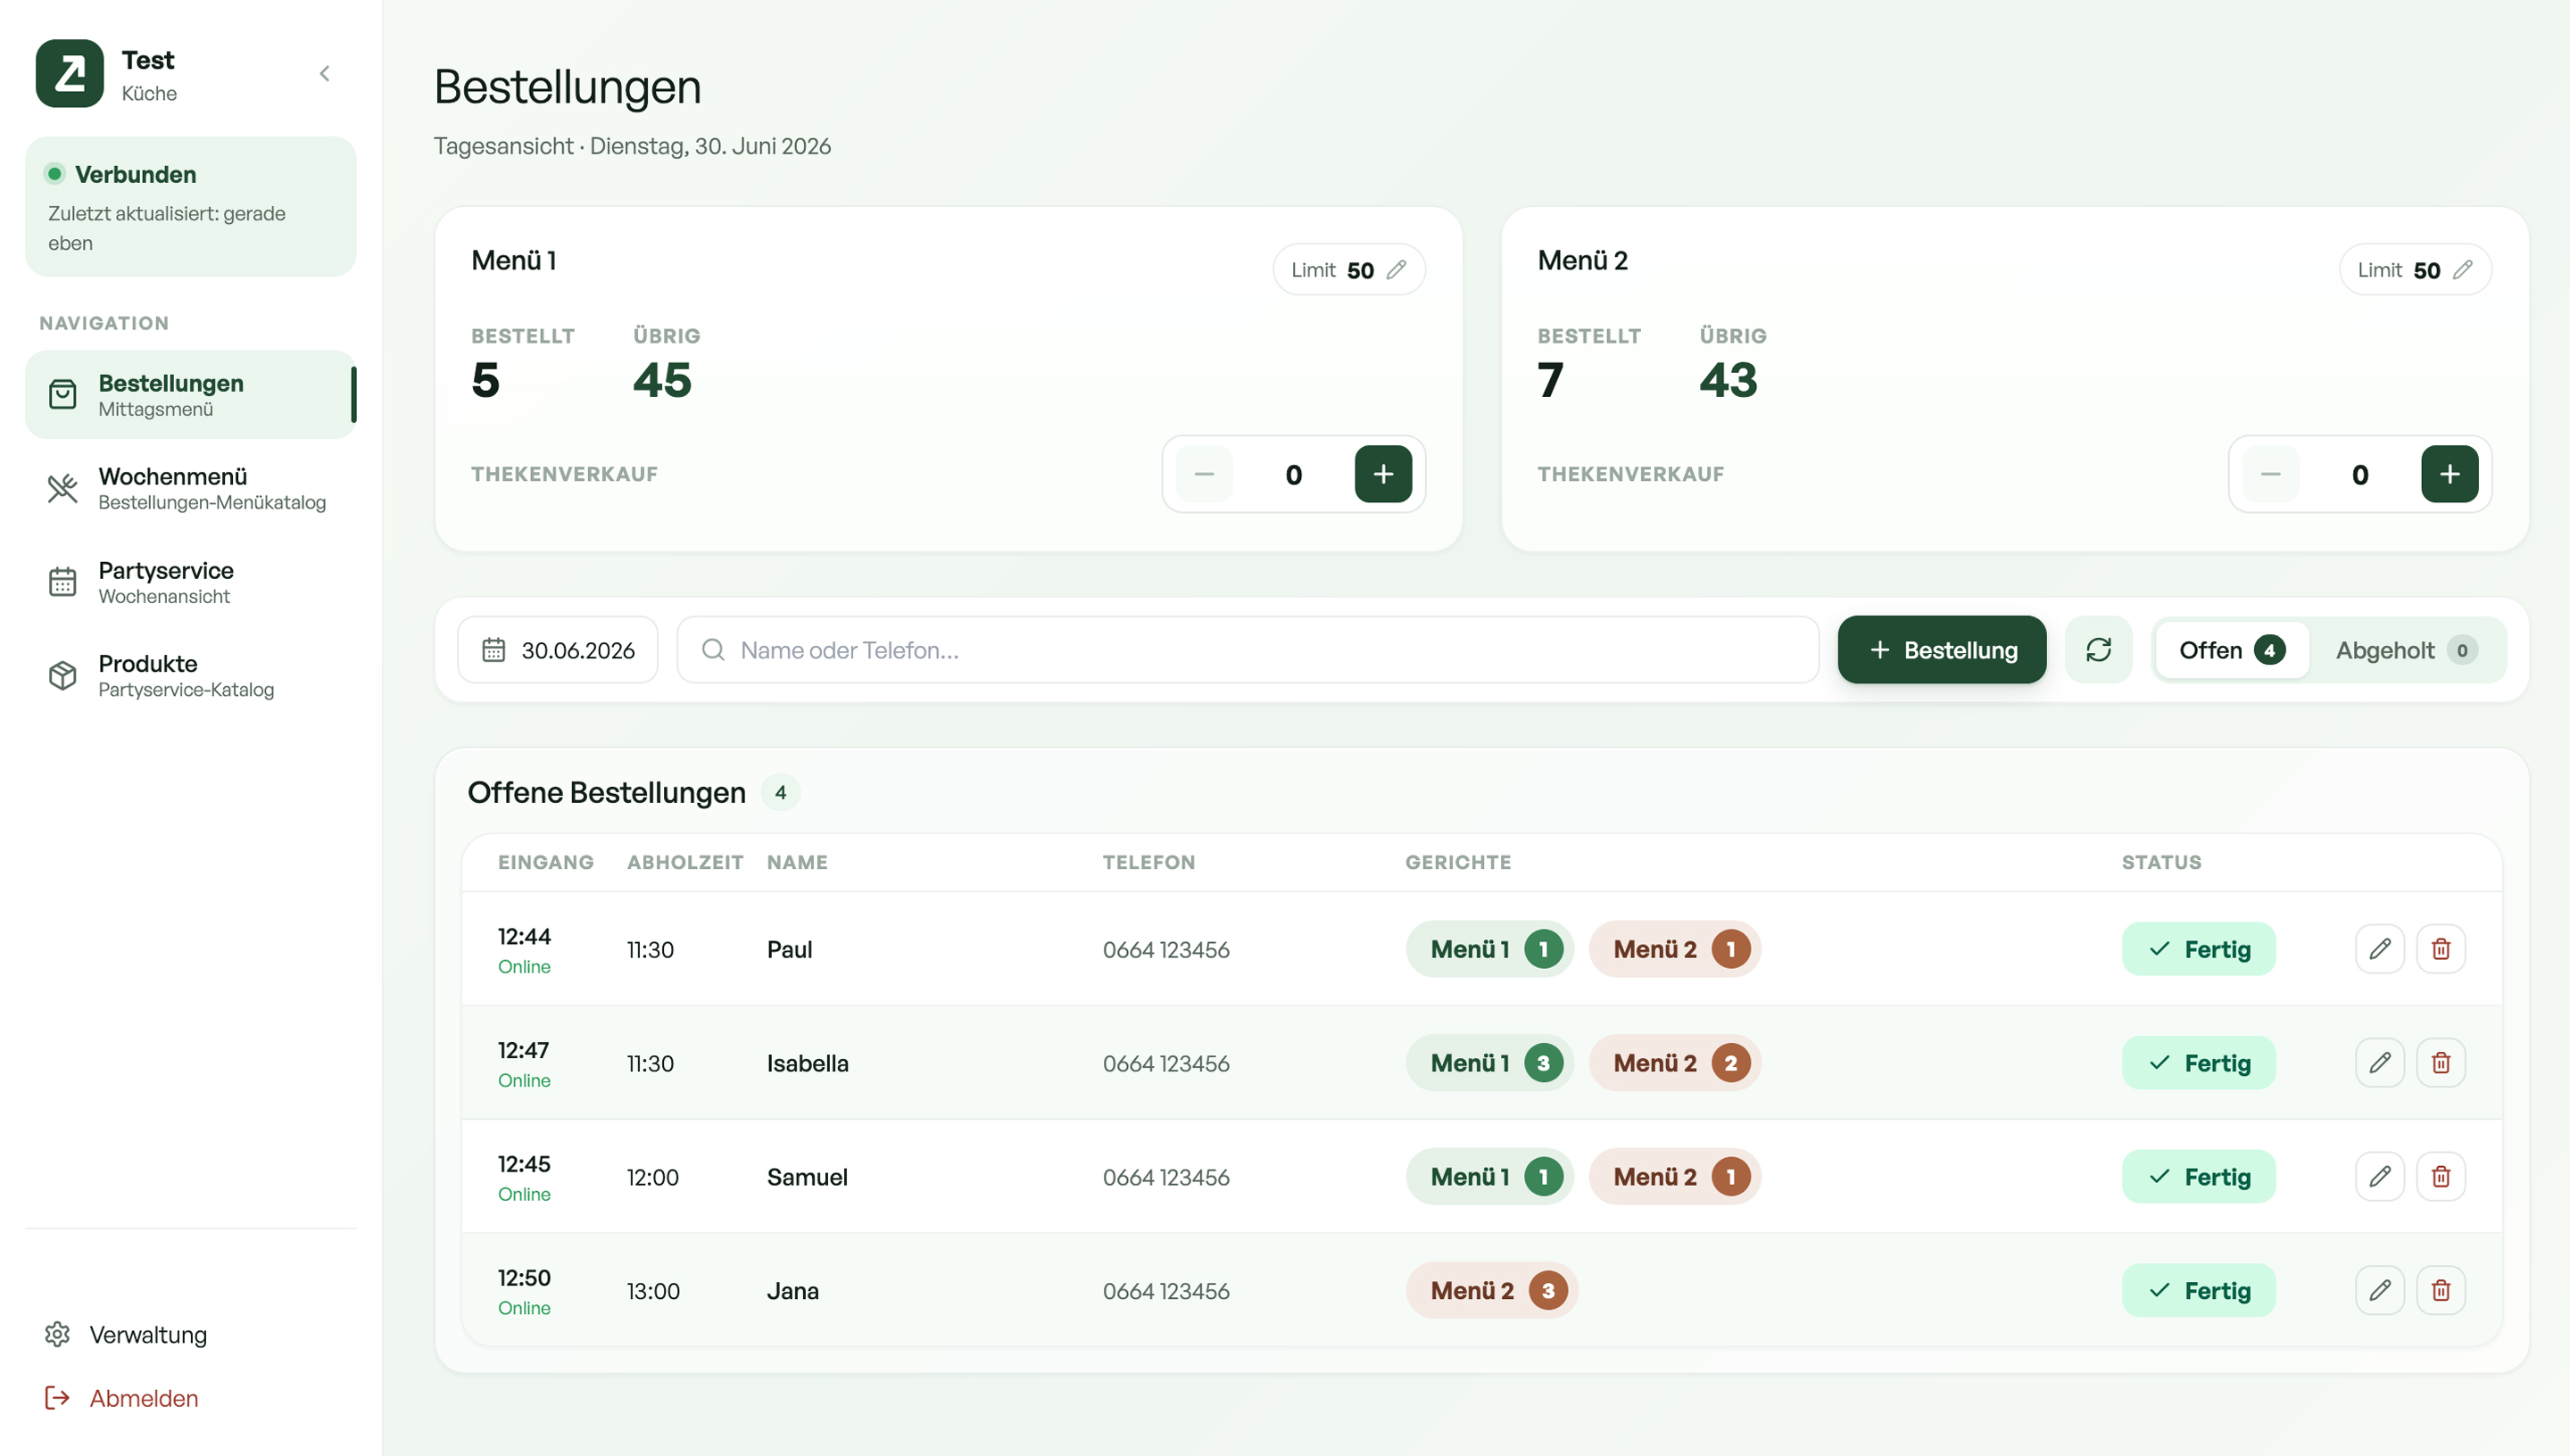Viewport: 2570px width, 1456px height.
Task: Toggle Samuel's Fertig status
Action: (2198, 1177)
